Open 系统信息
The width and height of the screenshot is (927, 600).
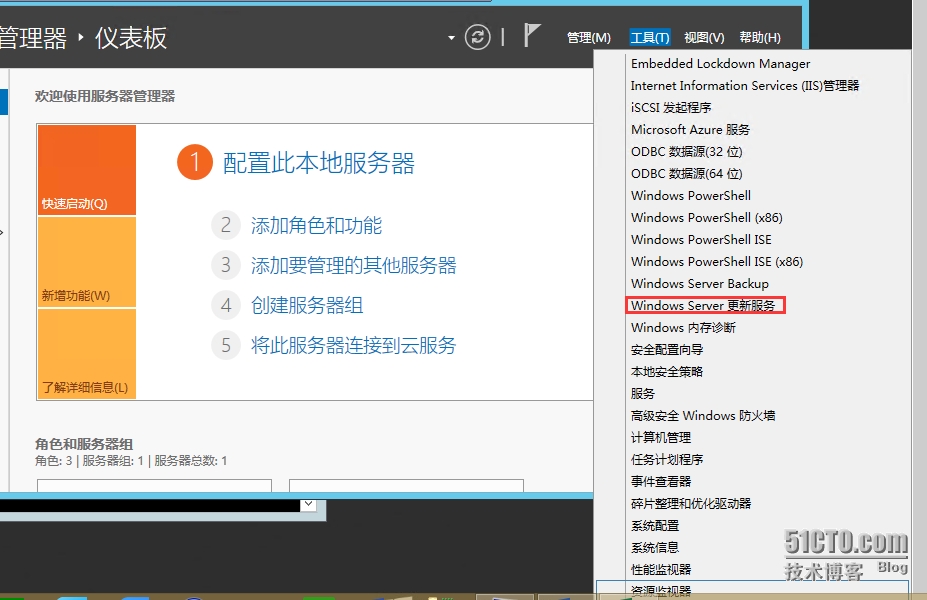click(655, 547)
